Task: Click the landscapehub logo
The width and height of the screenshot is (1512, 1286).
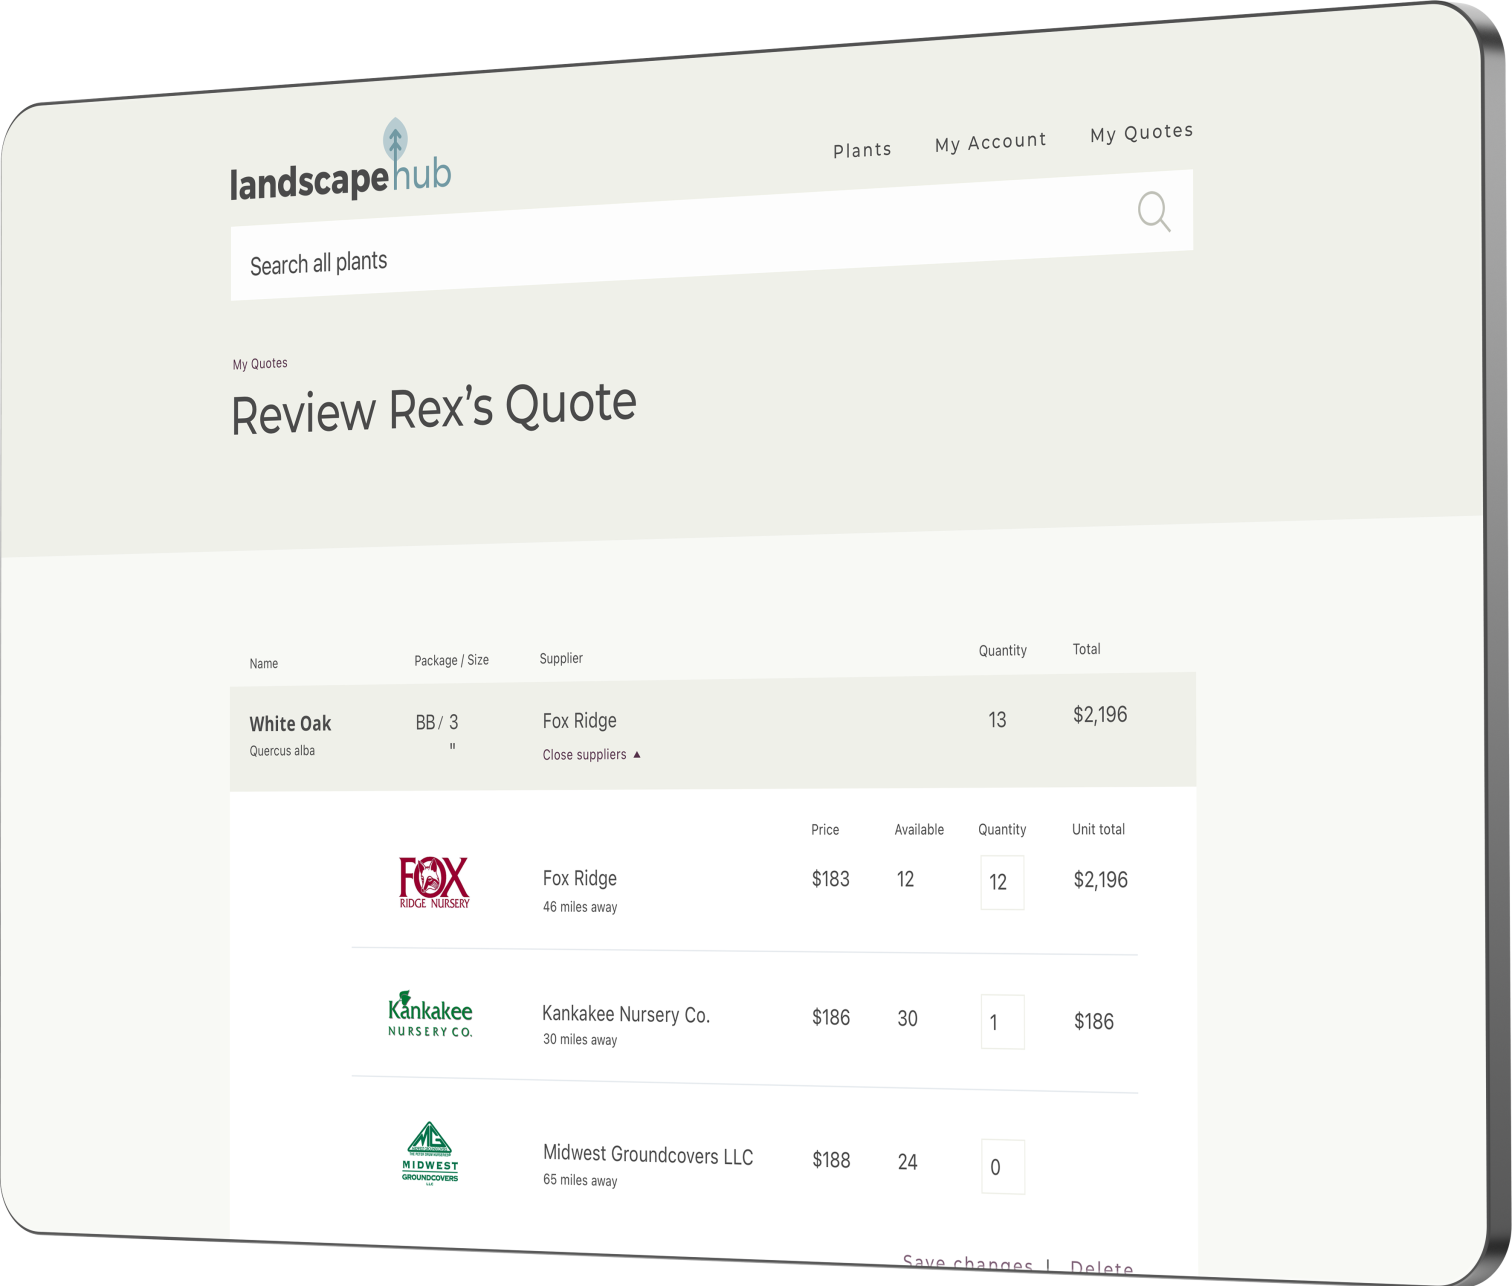Action: click(x=341, y=166)
